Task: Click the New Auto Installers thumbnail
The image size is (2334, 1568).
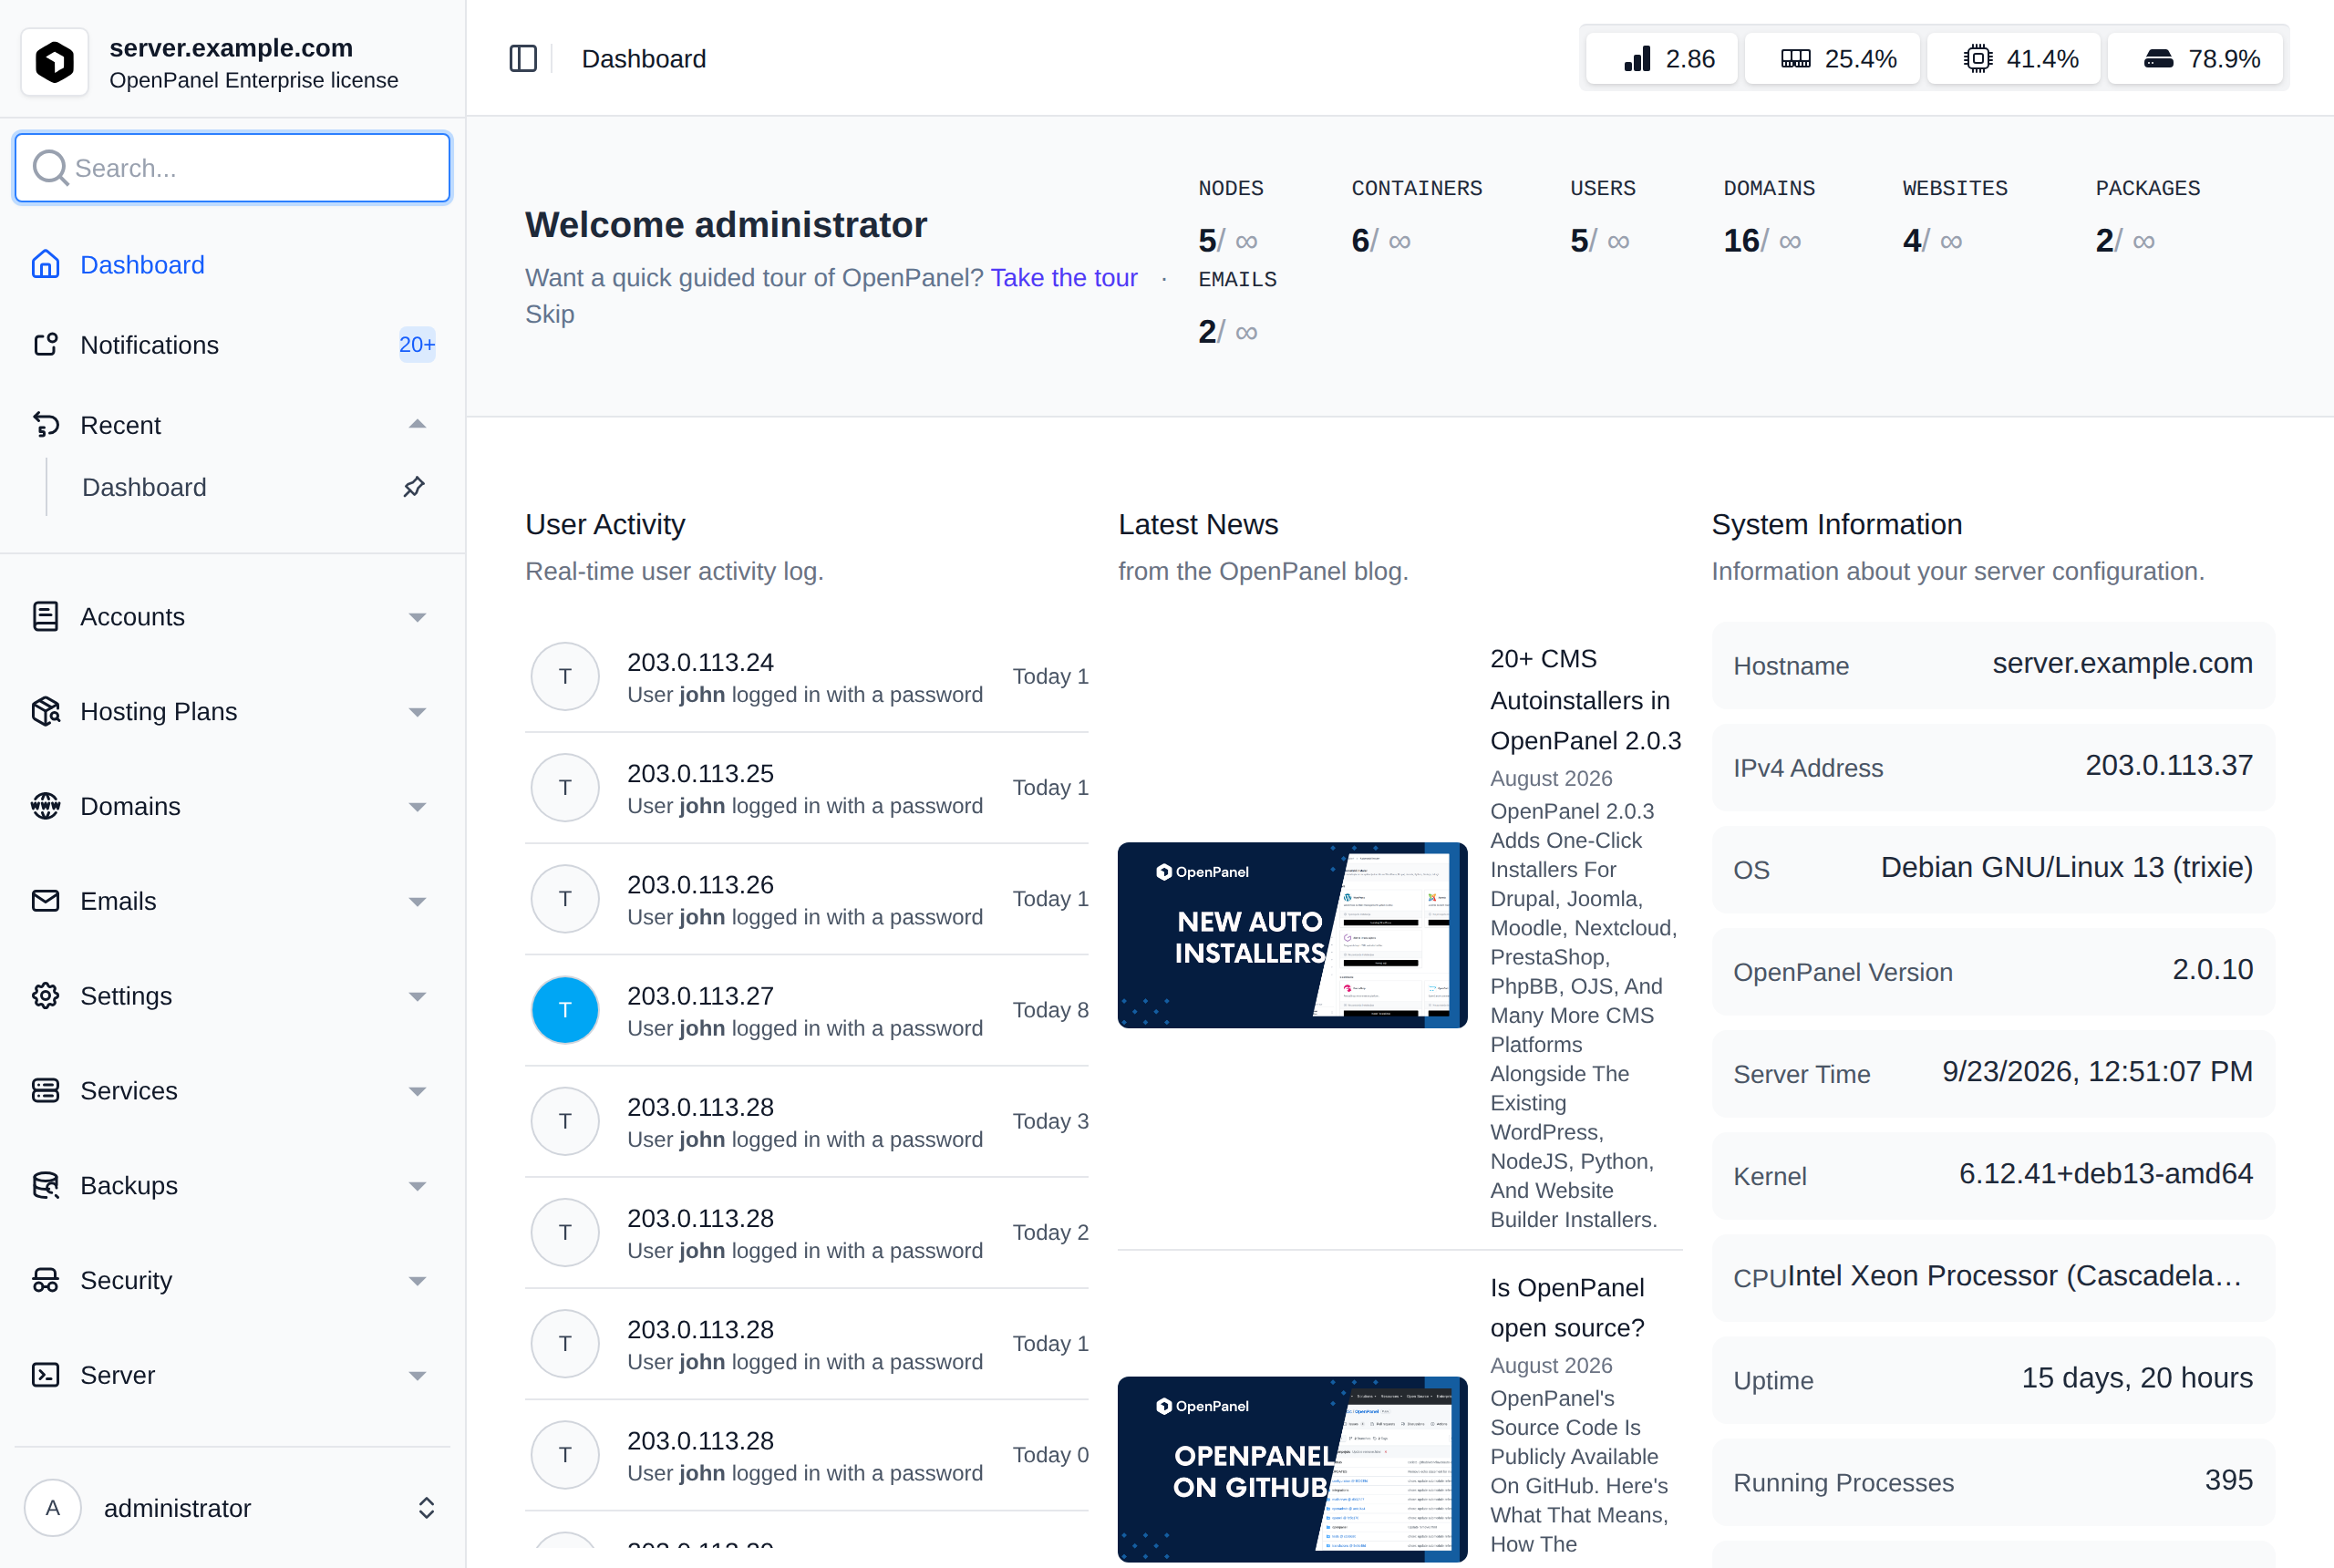Action: [x=1292, y=935]
